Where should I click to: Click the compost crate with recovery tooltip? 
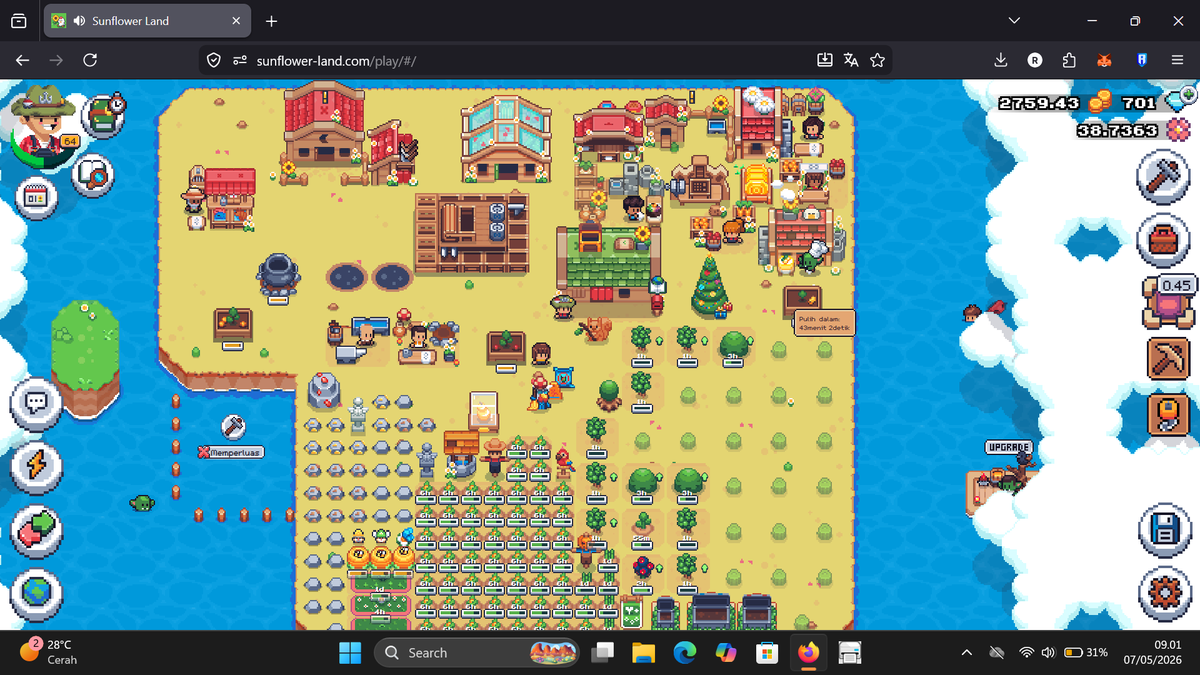pyautogui.click(x=803, y=301)
